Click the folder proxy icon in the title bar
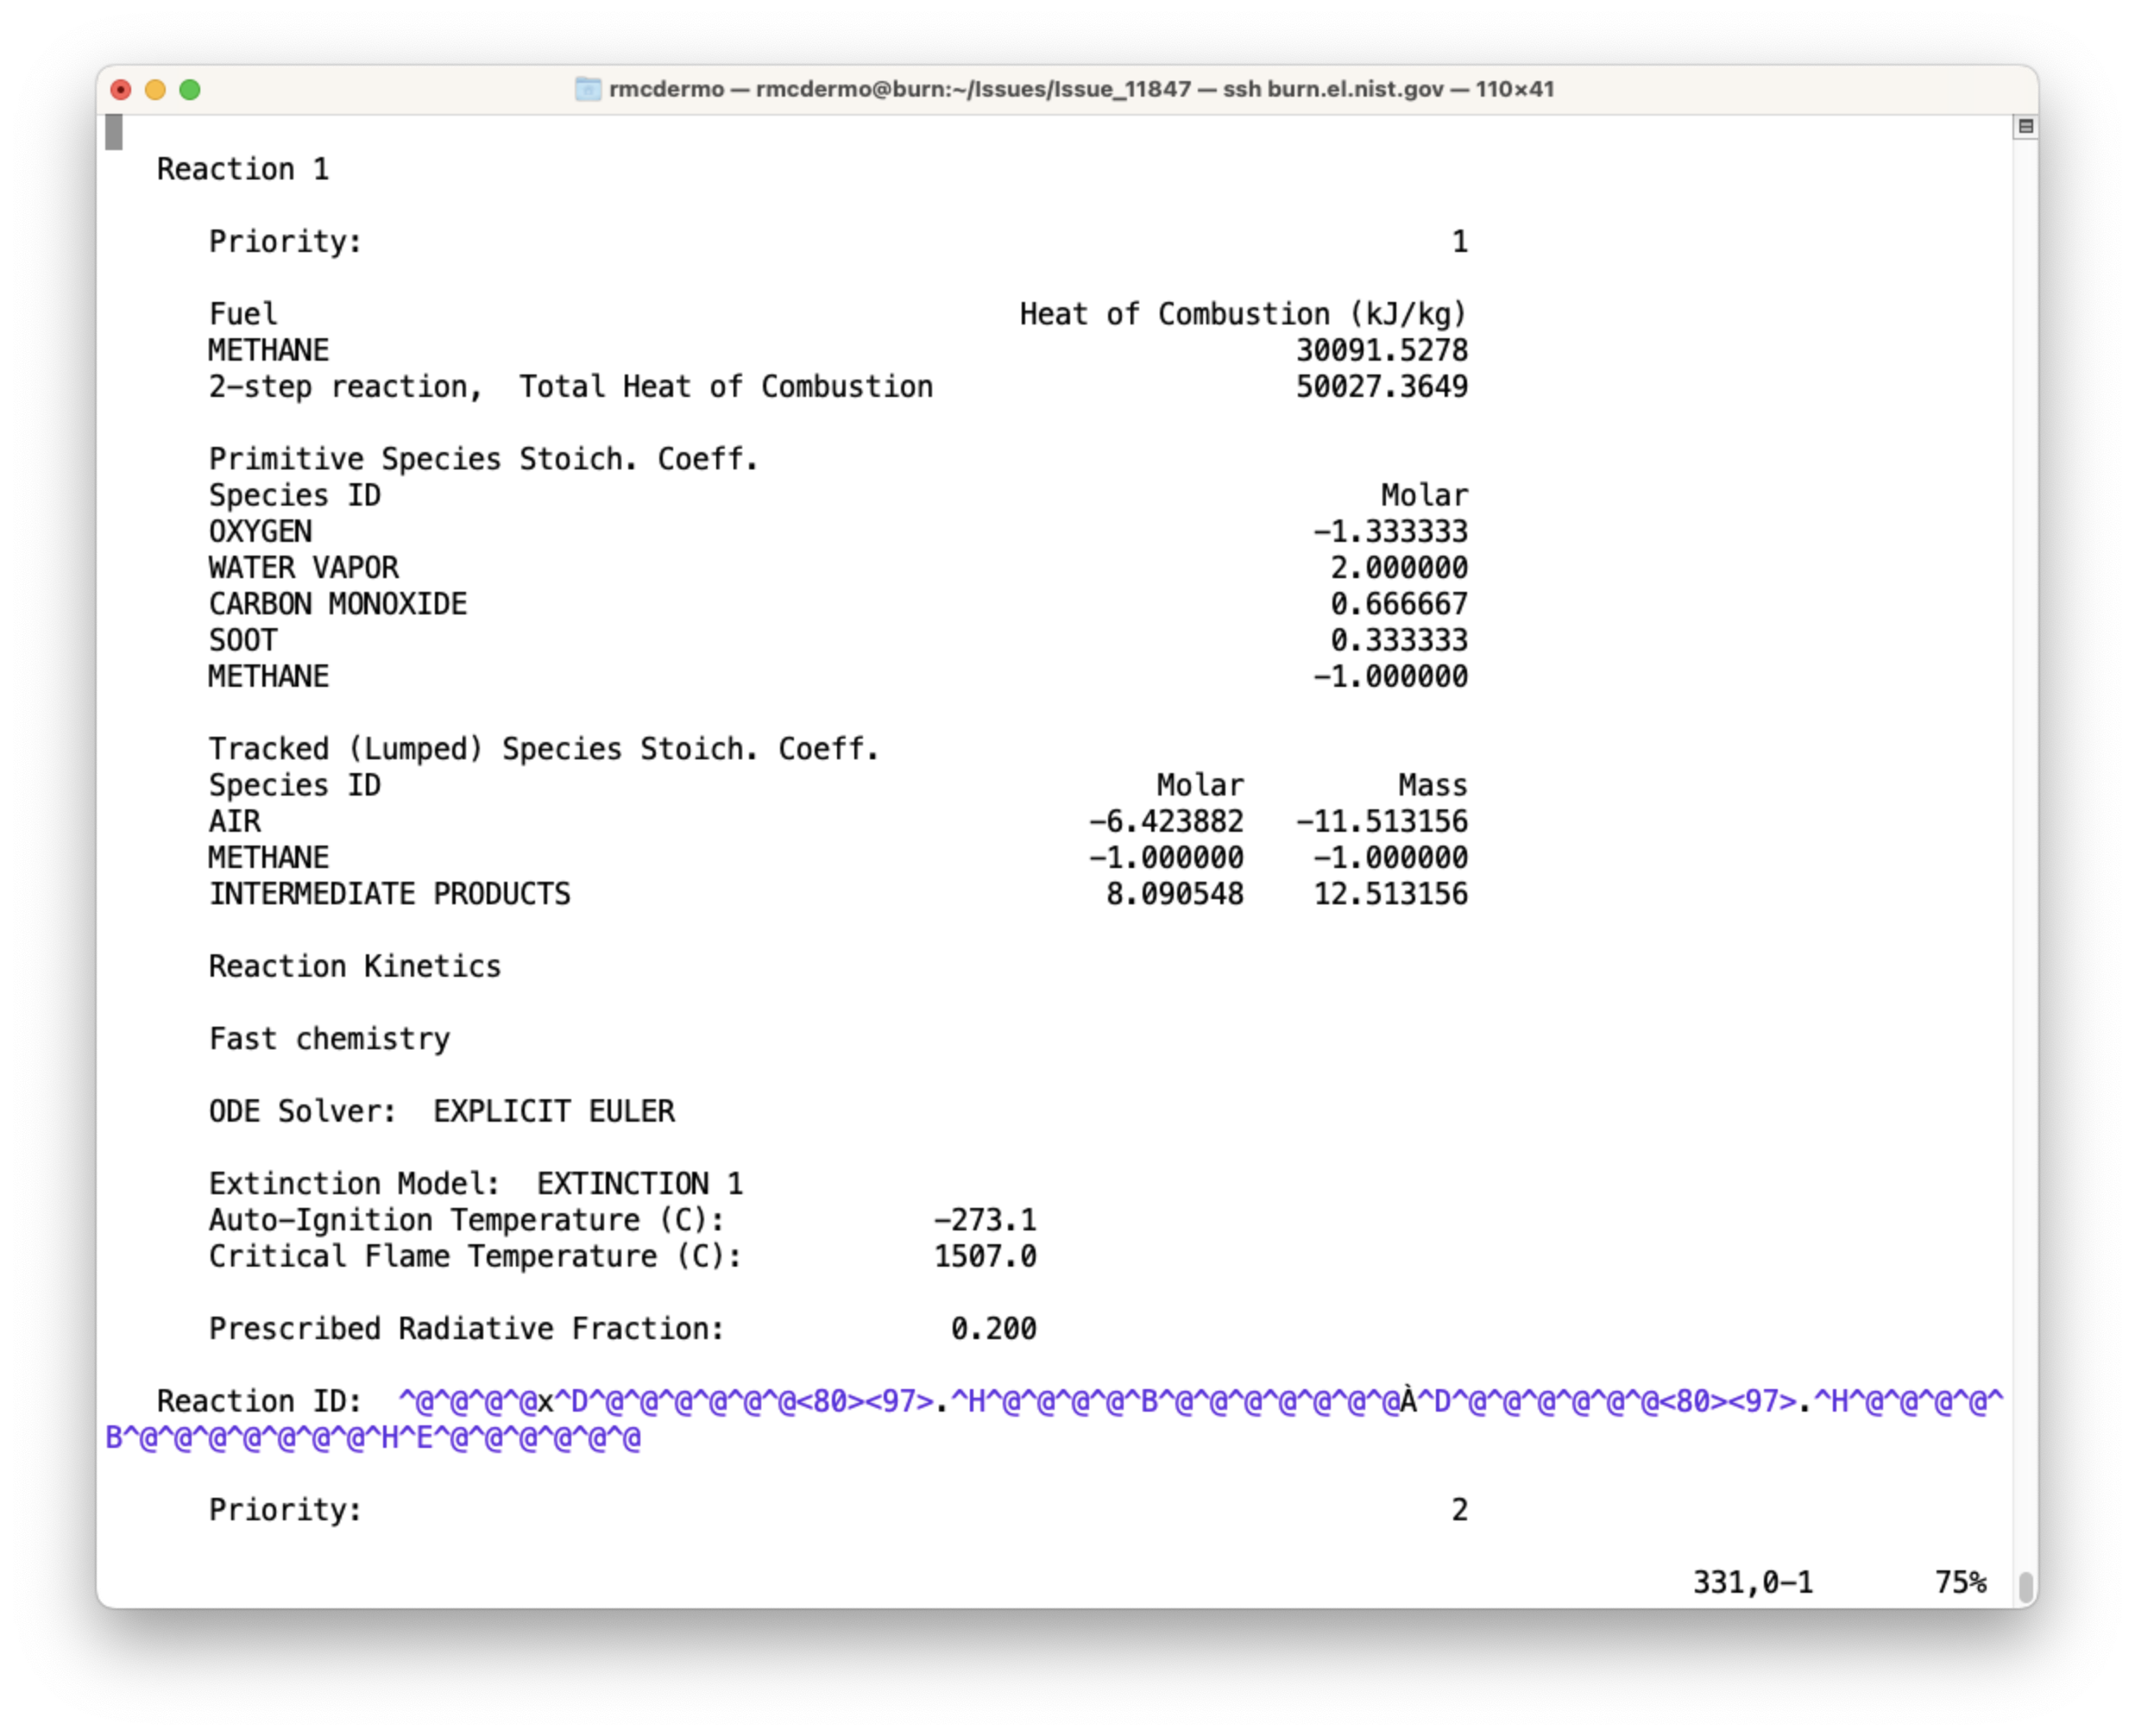 tap(588, 89)
